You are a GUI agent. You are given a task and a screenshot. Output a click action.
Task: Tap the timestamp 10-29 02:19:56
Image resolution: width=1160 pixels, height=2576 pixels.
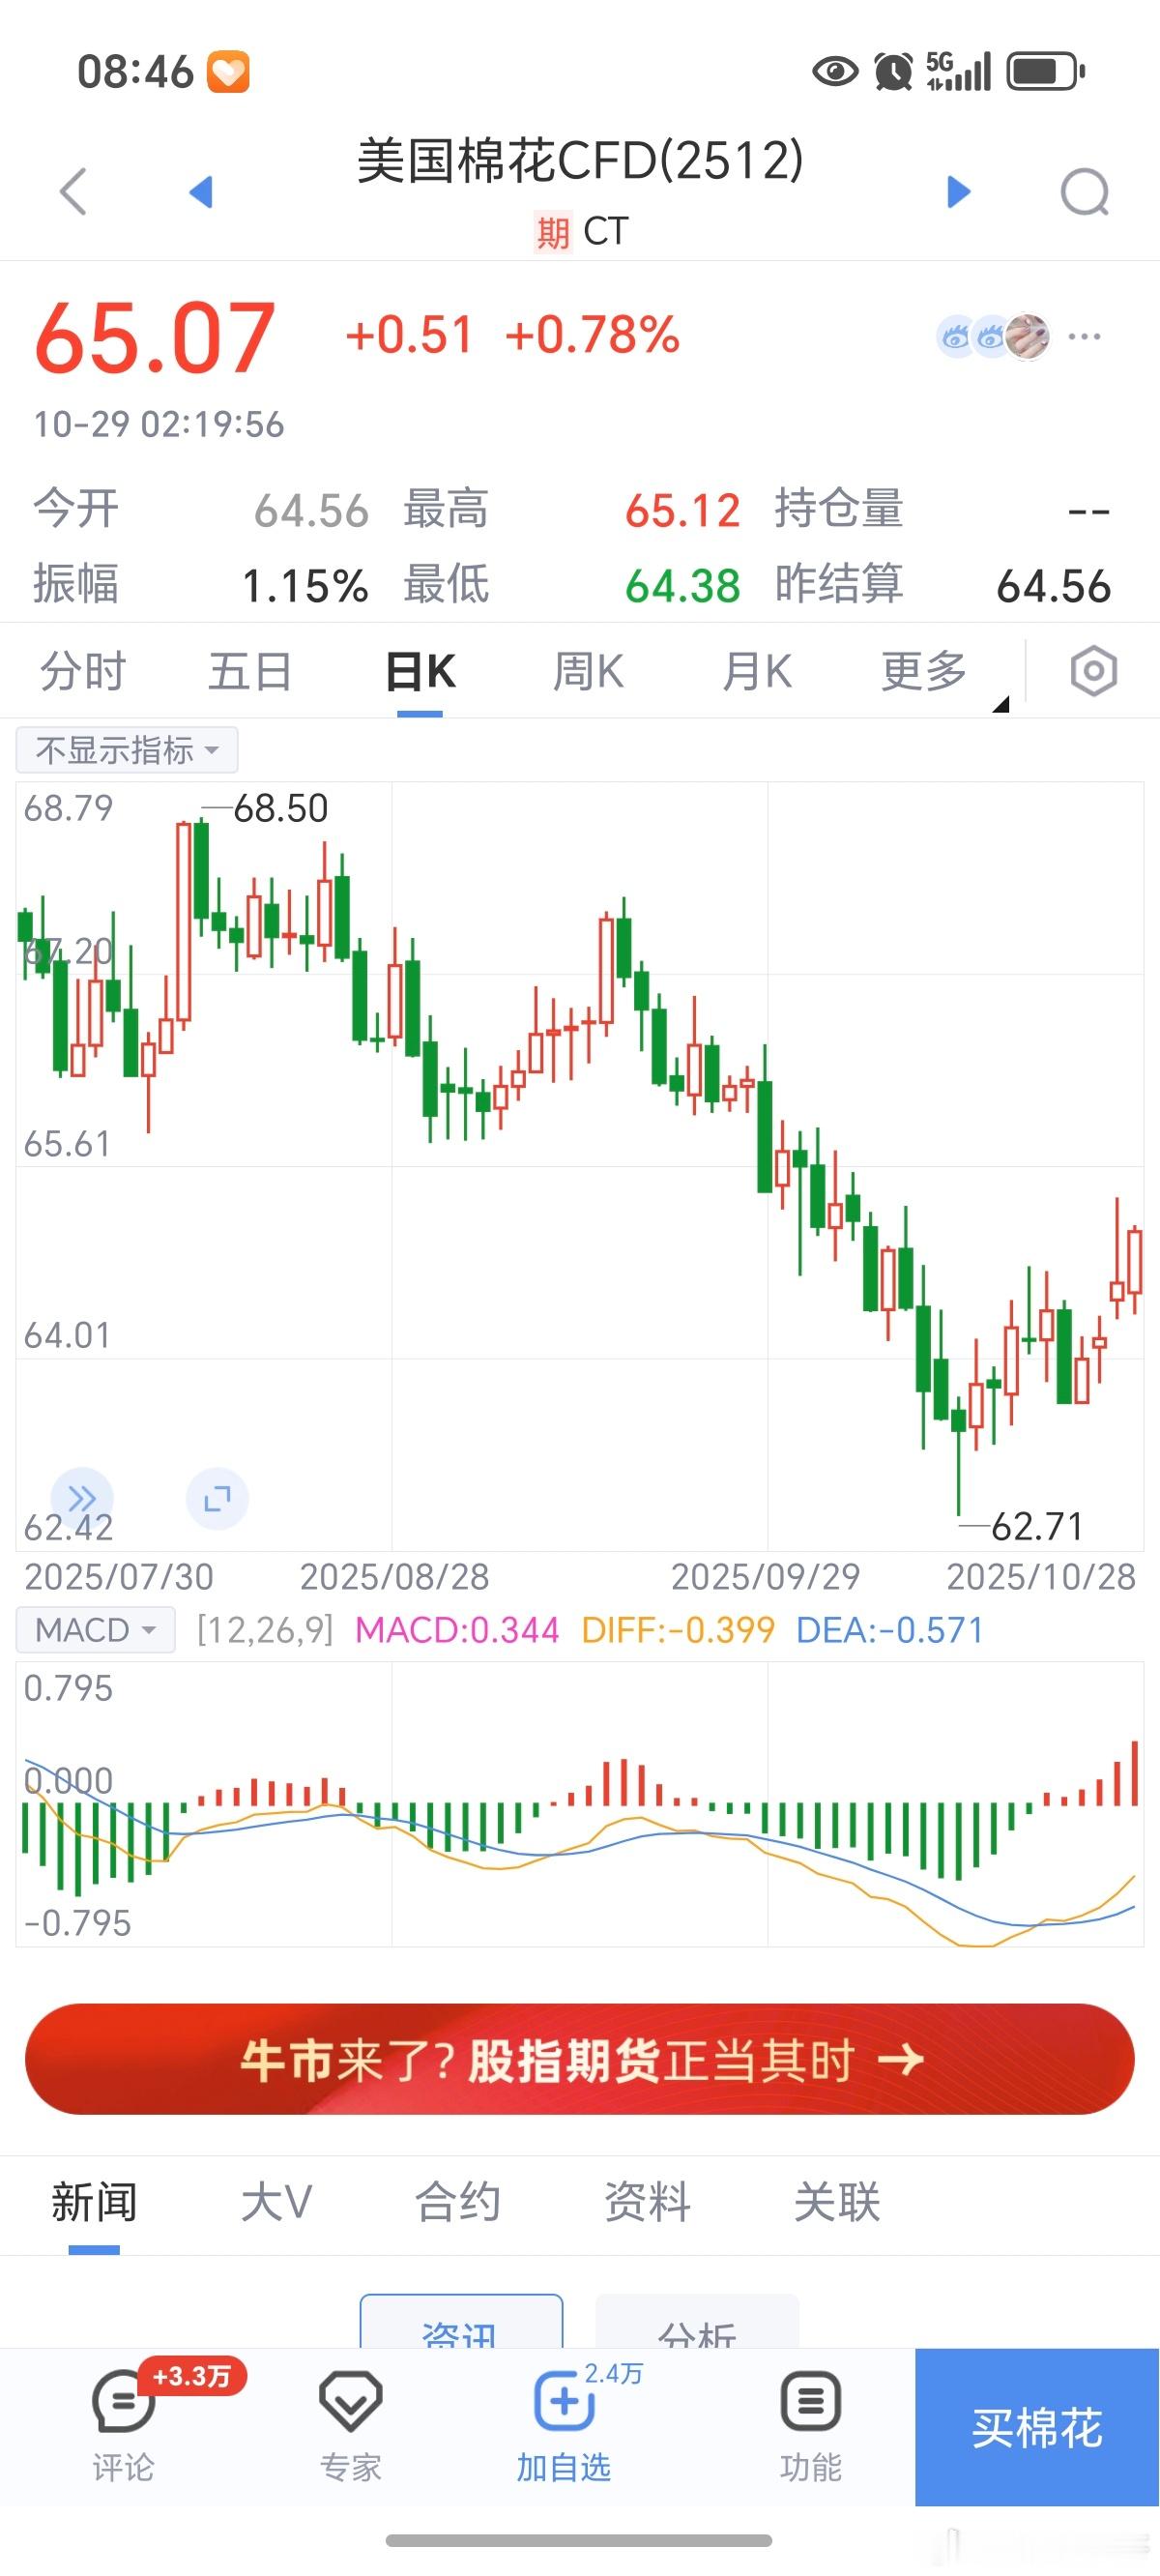[159, 424]
